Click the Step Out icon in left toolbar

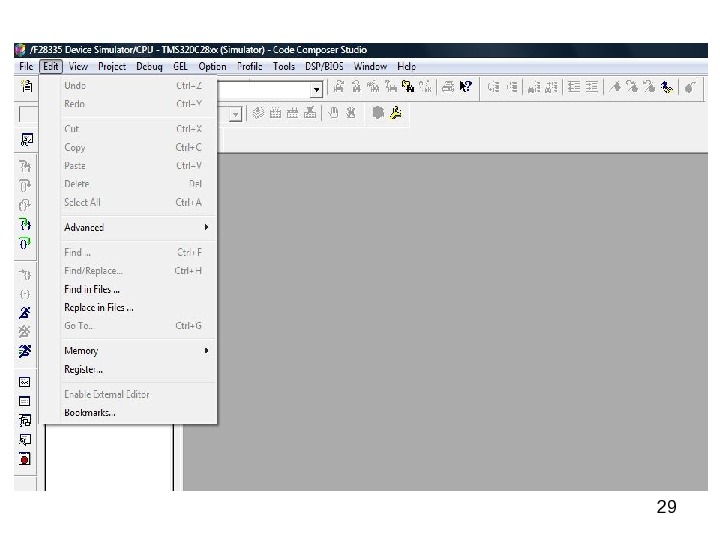25,205
